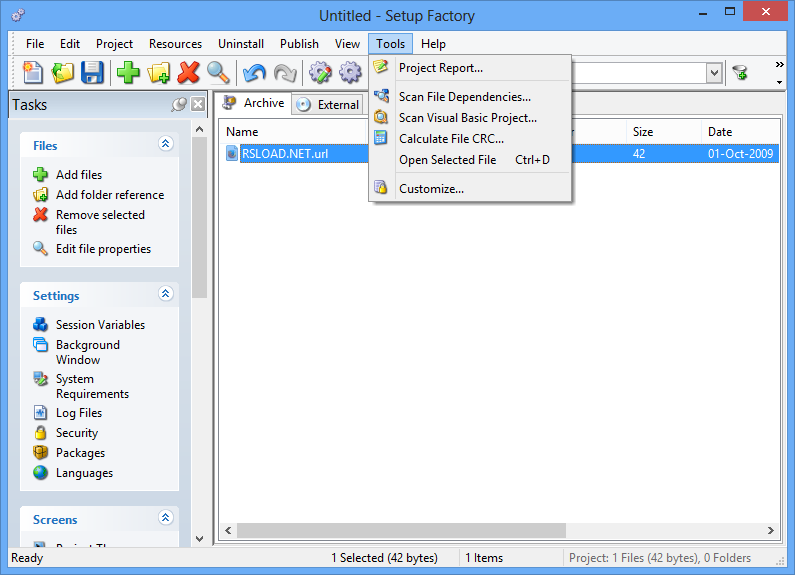The width and height of the screenshot is (795, 575).
Task: Click the plain gear Build toolbar icon
Action: [350, 73]
